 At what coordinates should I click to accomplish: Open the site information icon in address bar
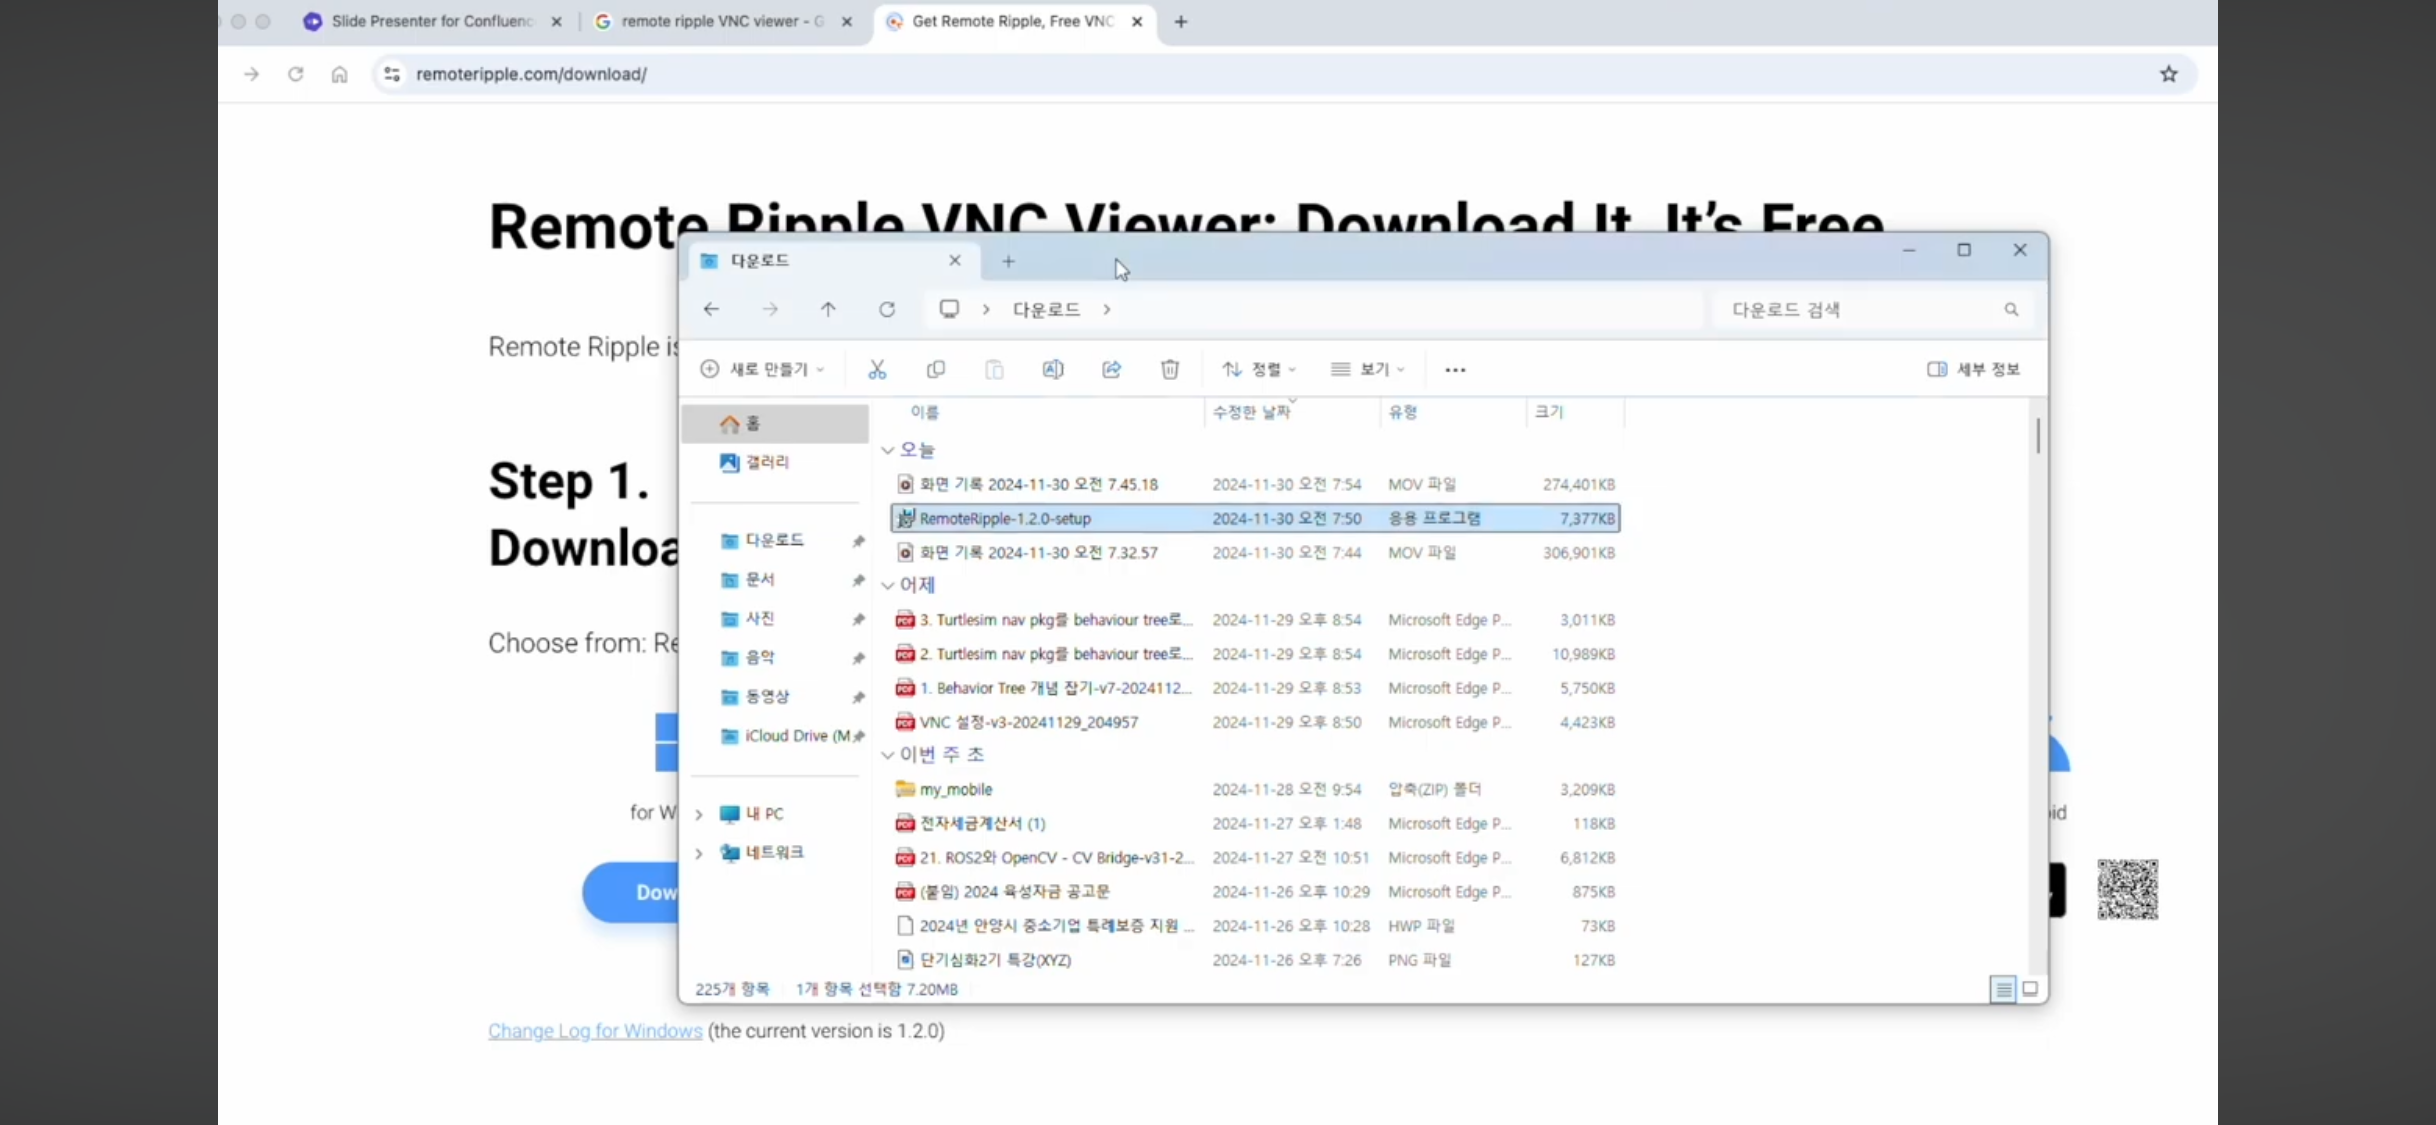click(392, 74)
